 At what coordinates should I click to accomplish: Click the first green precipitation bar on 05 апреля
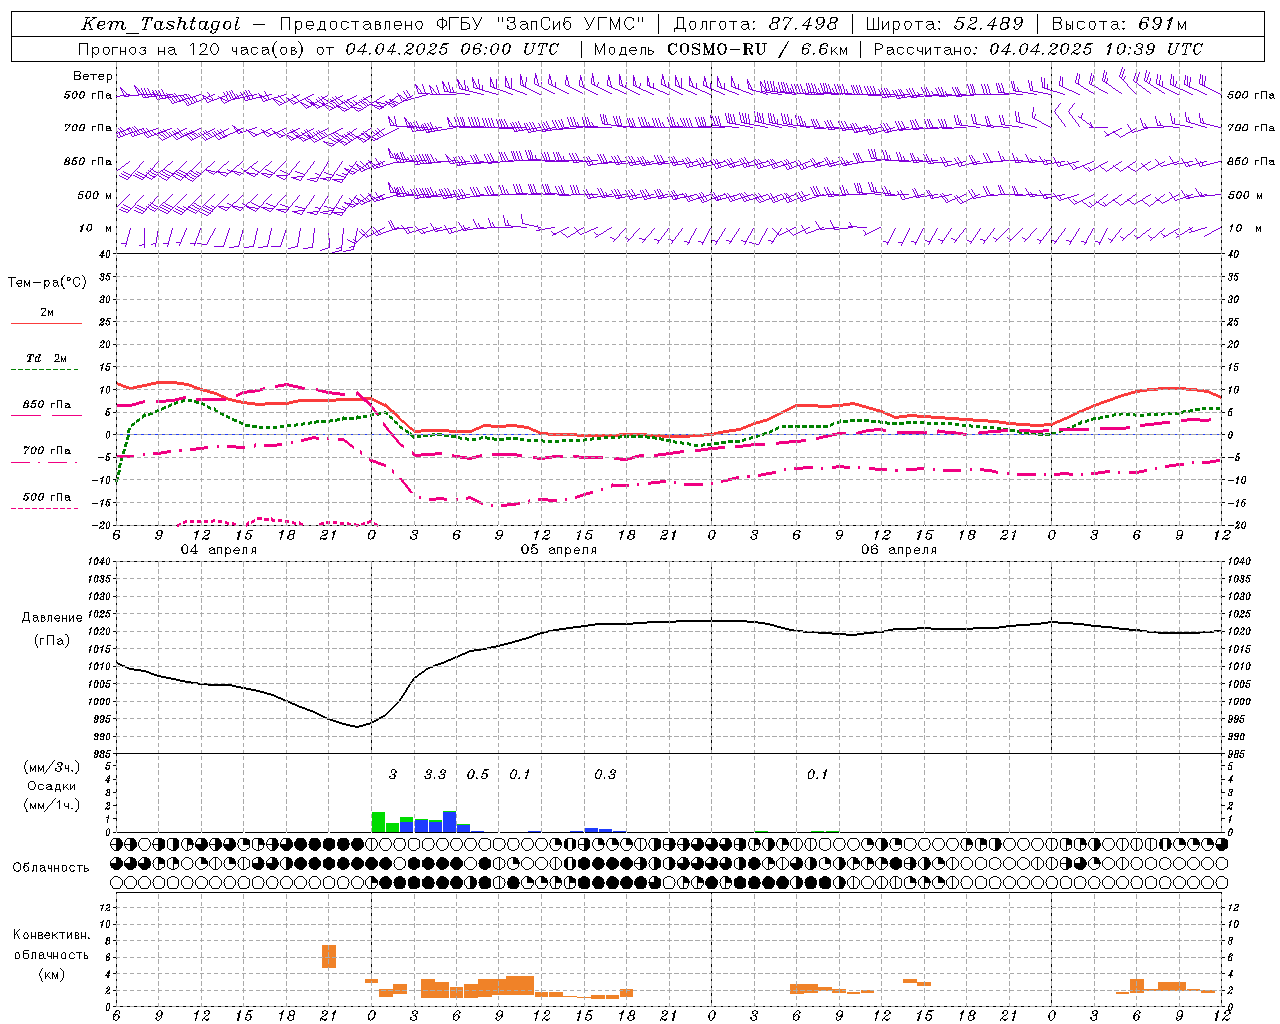coord(378,822)
